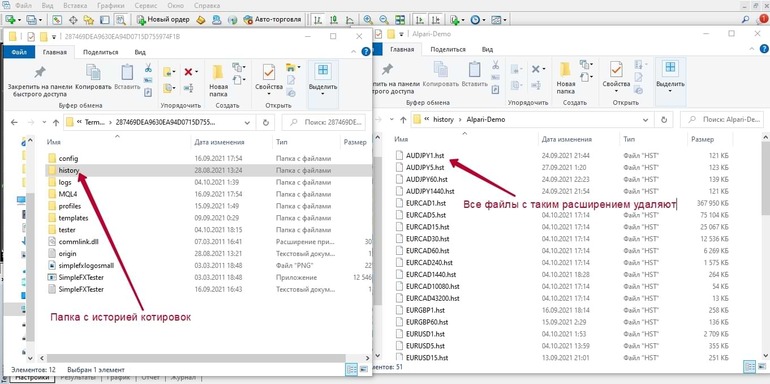Toggle the Auto-trading button
Image resolution: width=770 pixels, height=384 pixels.
(272, 20)
